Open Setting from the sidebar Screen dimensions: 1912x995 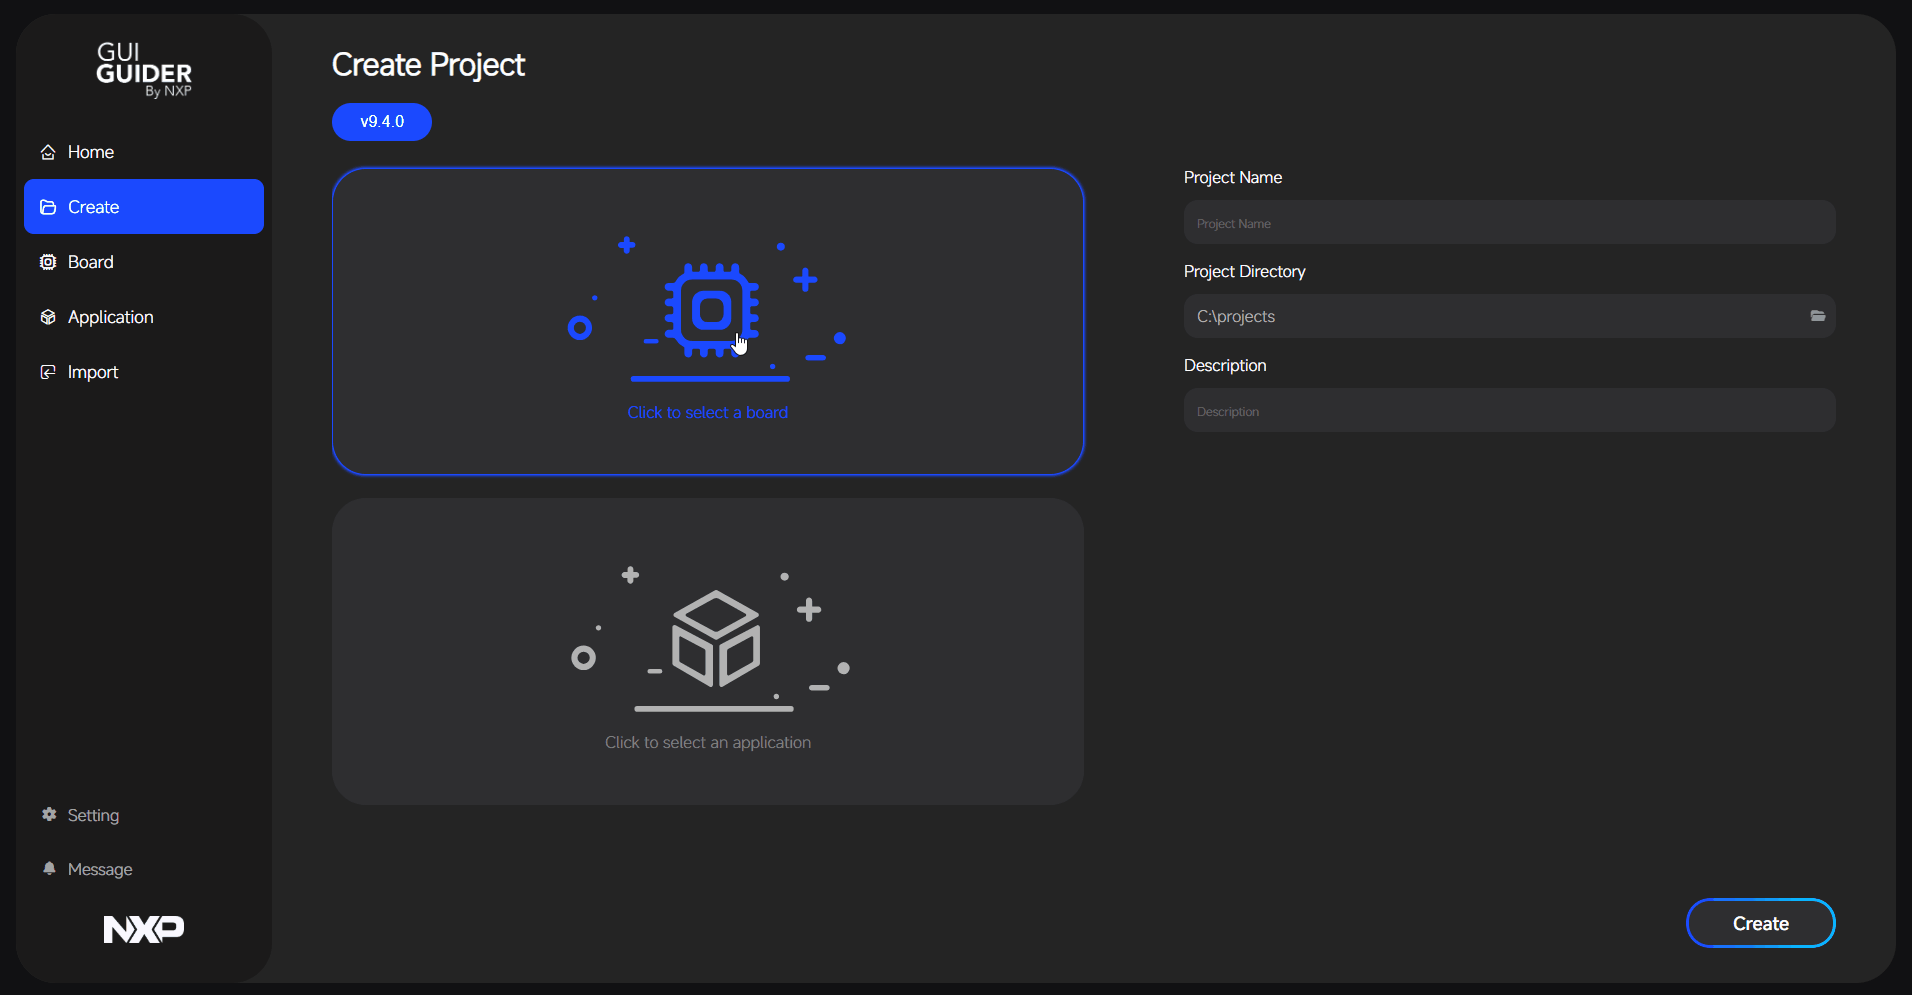(x=80, y=815)
